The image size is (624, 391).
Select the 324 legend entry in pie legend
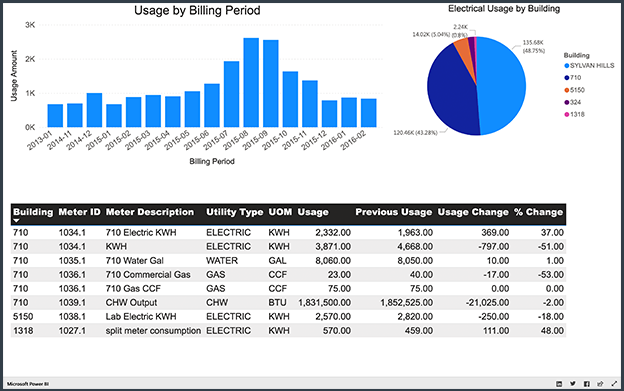[573, 102]
